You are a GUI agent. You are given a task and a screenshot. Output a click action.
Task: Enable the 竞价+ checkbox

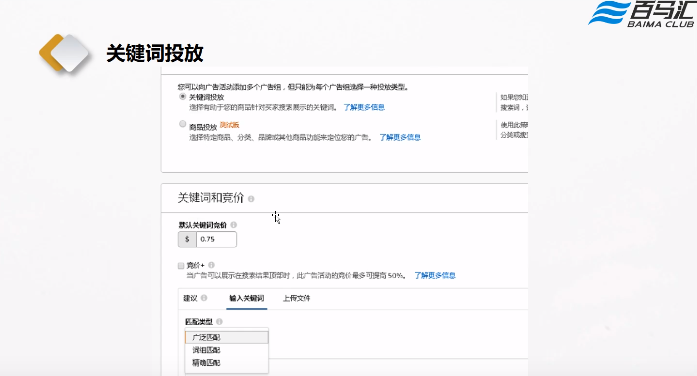(x=181, y=266)
